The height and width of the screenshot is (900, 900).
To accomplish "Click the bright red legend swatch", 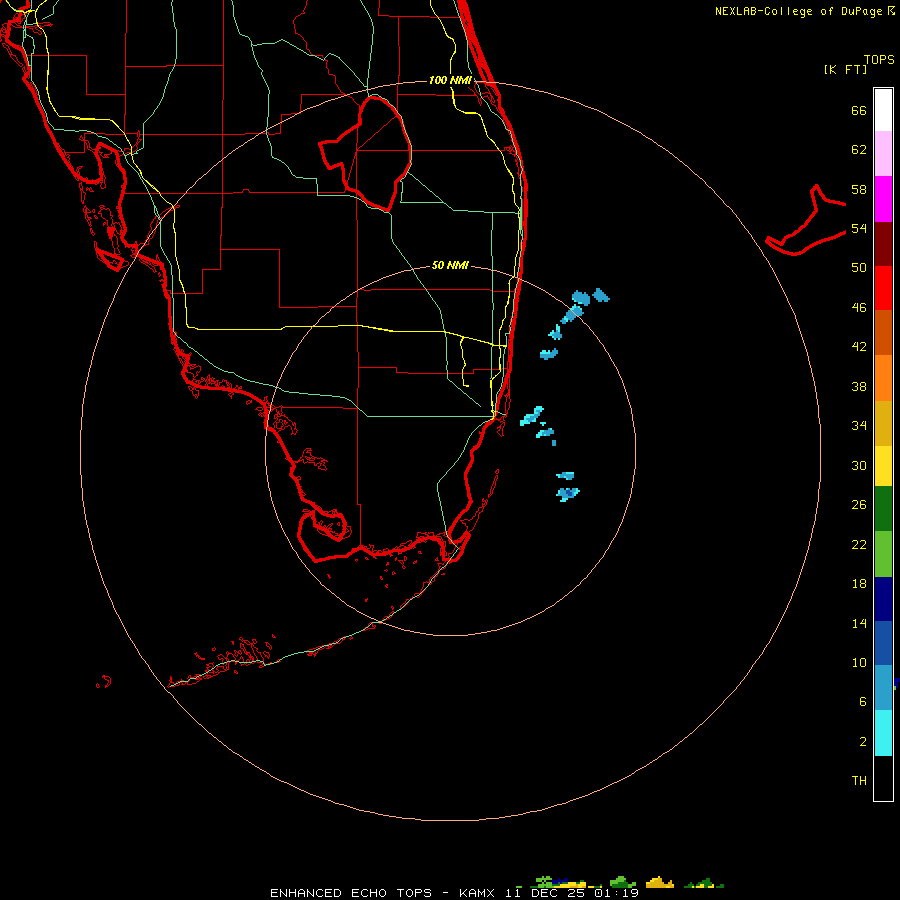I will click(883, 288).
